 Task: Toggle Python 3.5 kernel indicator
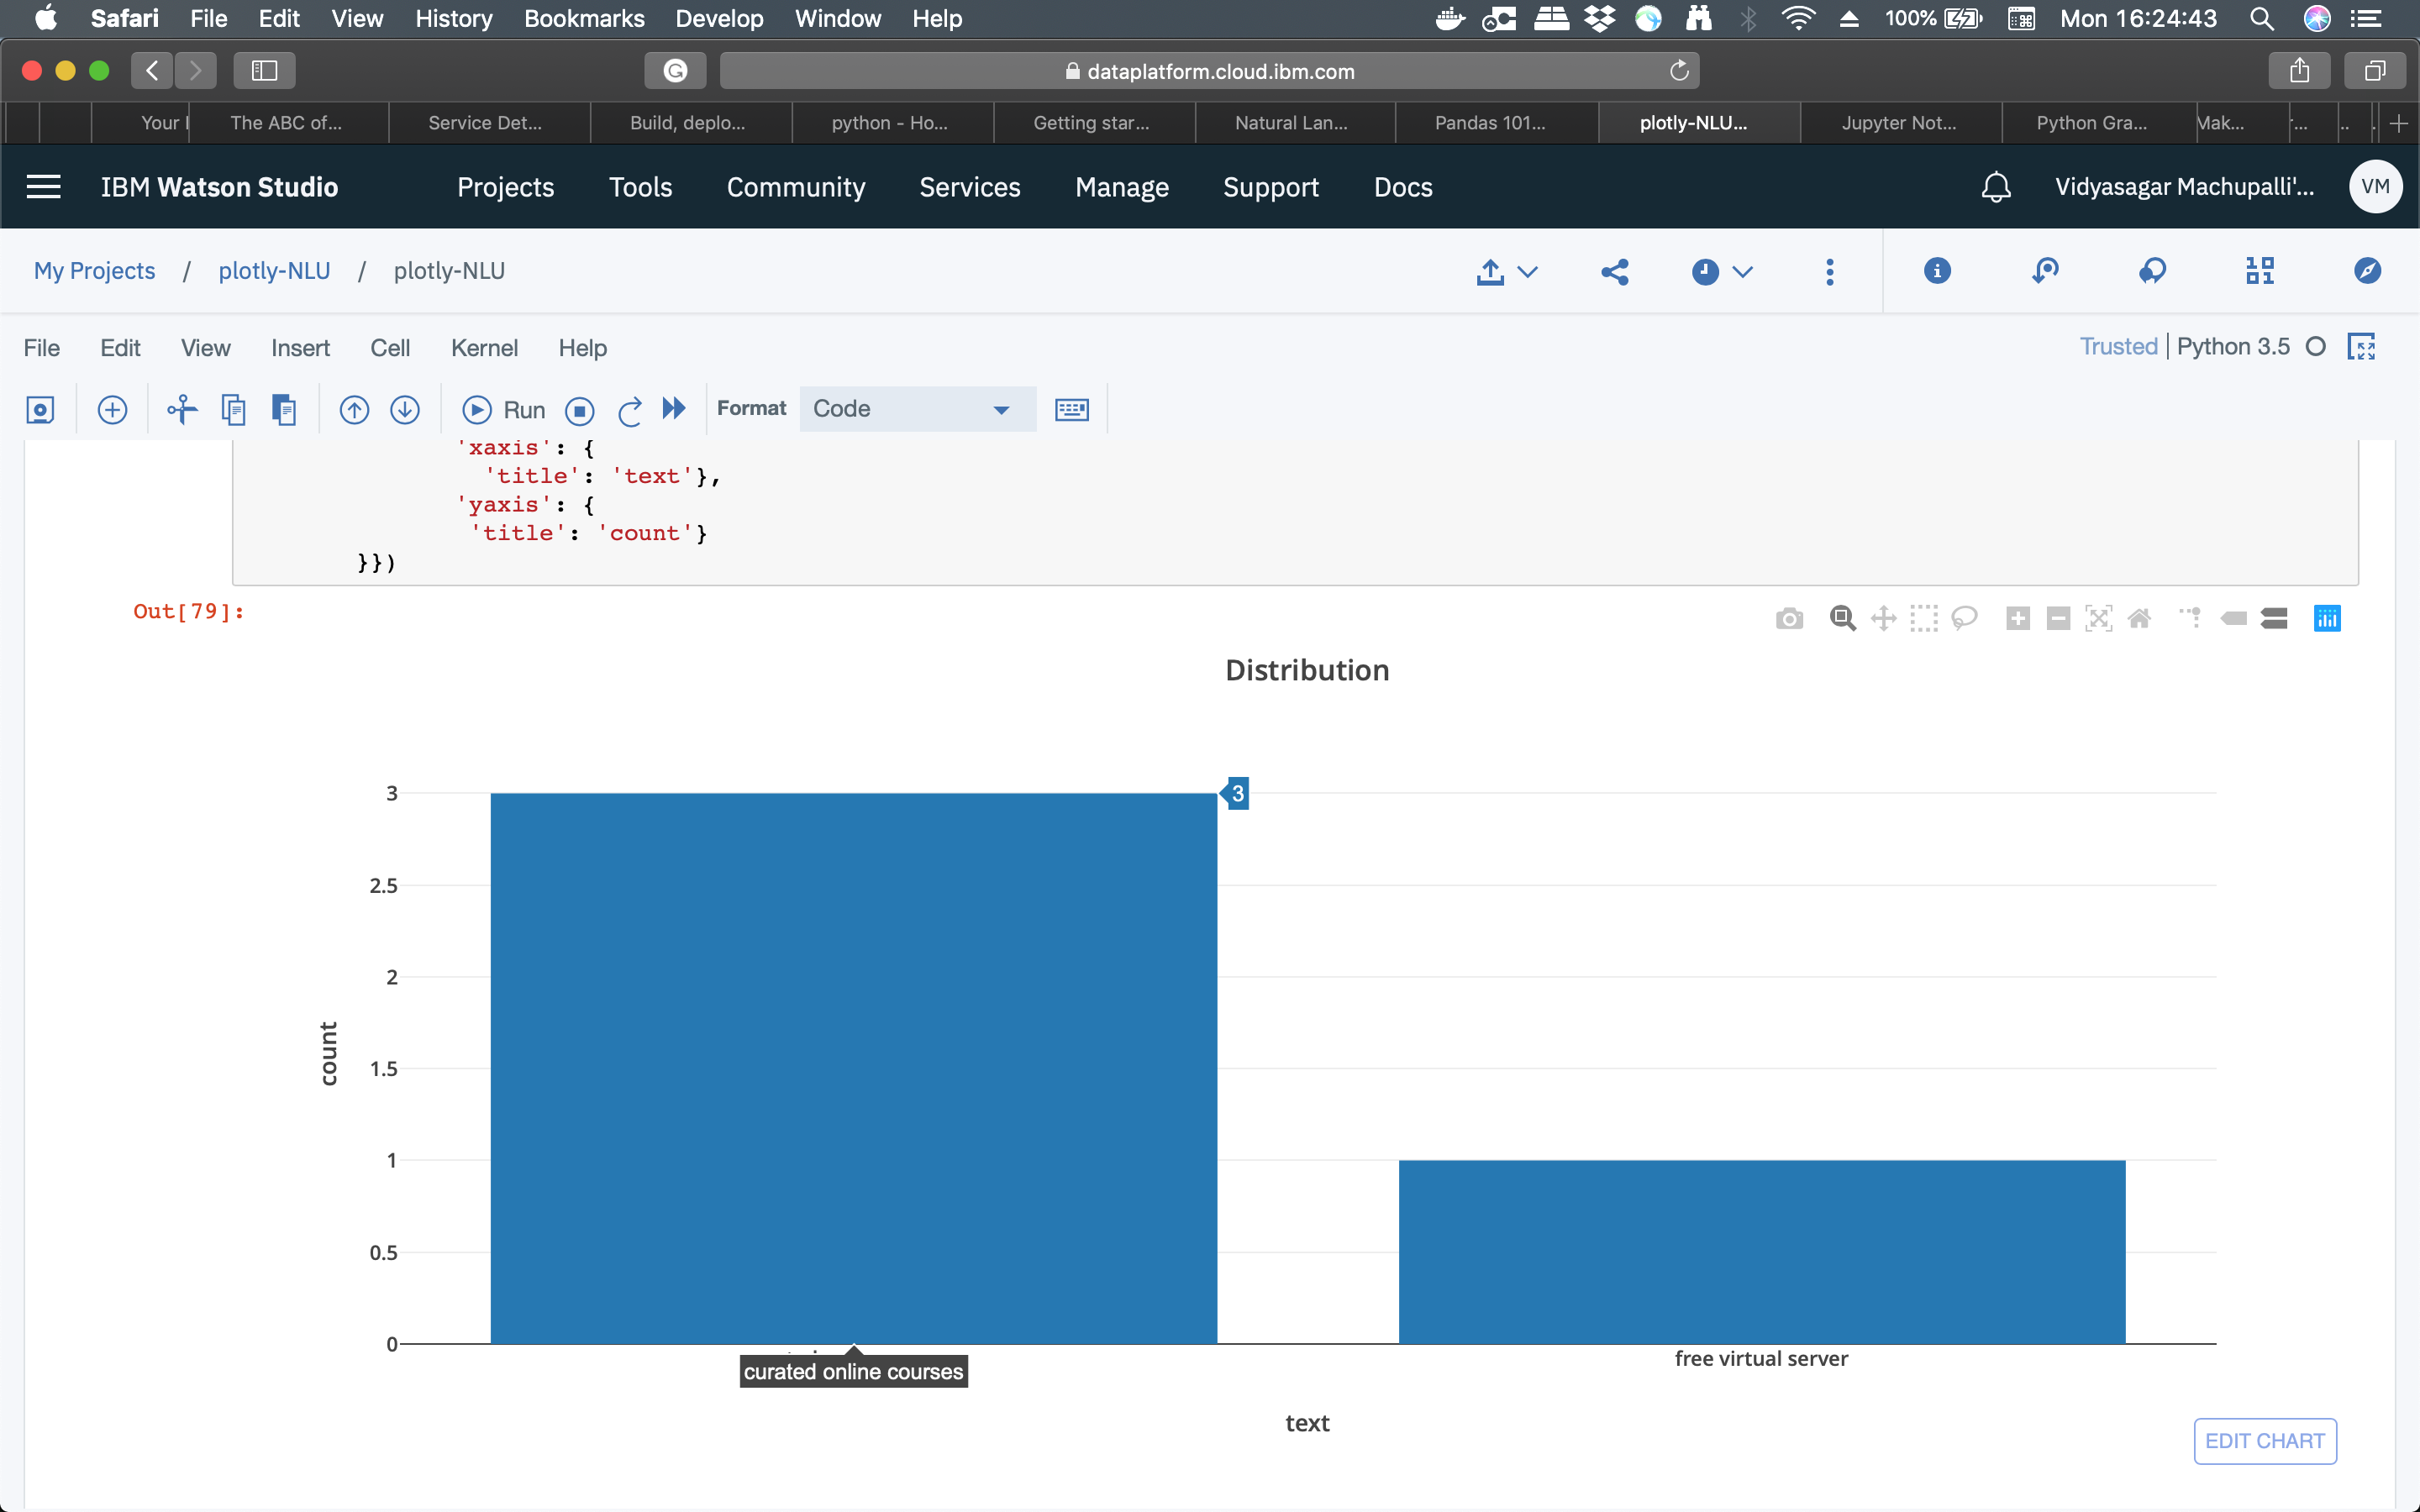click(2319, 349)
